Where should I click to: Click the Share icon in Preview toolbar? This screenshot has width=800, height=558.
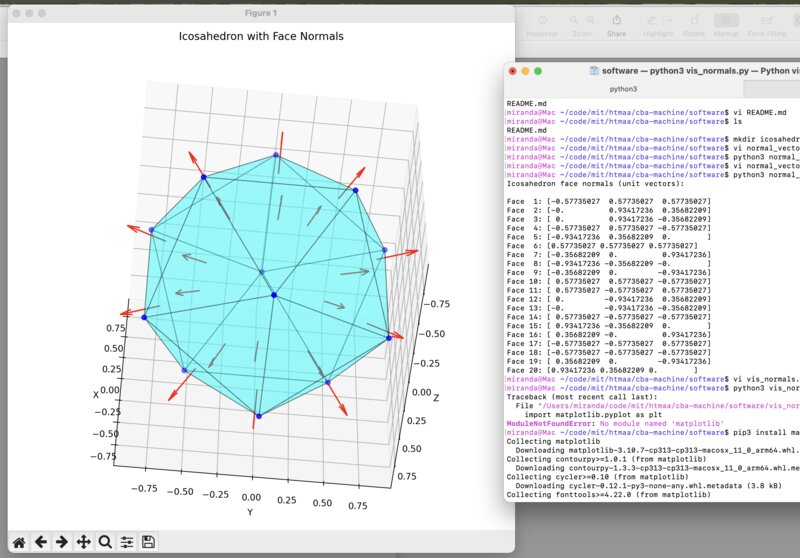coord(616,21)
